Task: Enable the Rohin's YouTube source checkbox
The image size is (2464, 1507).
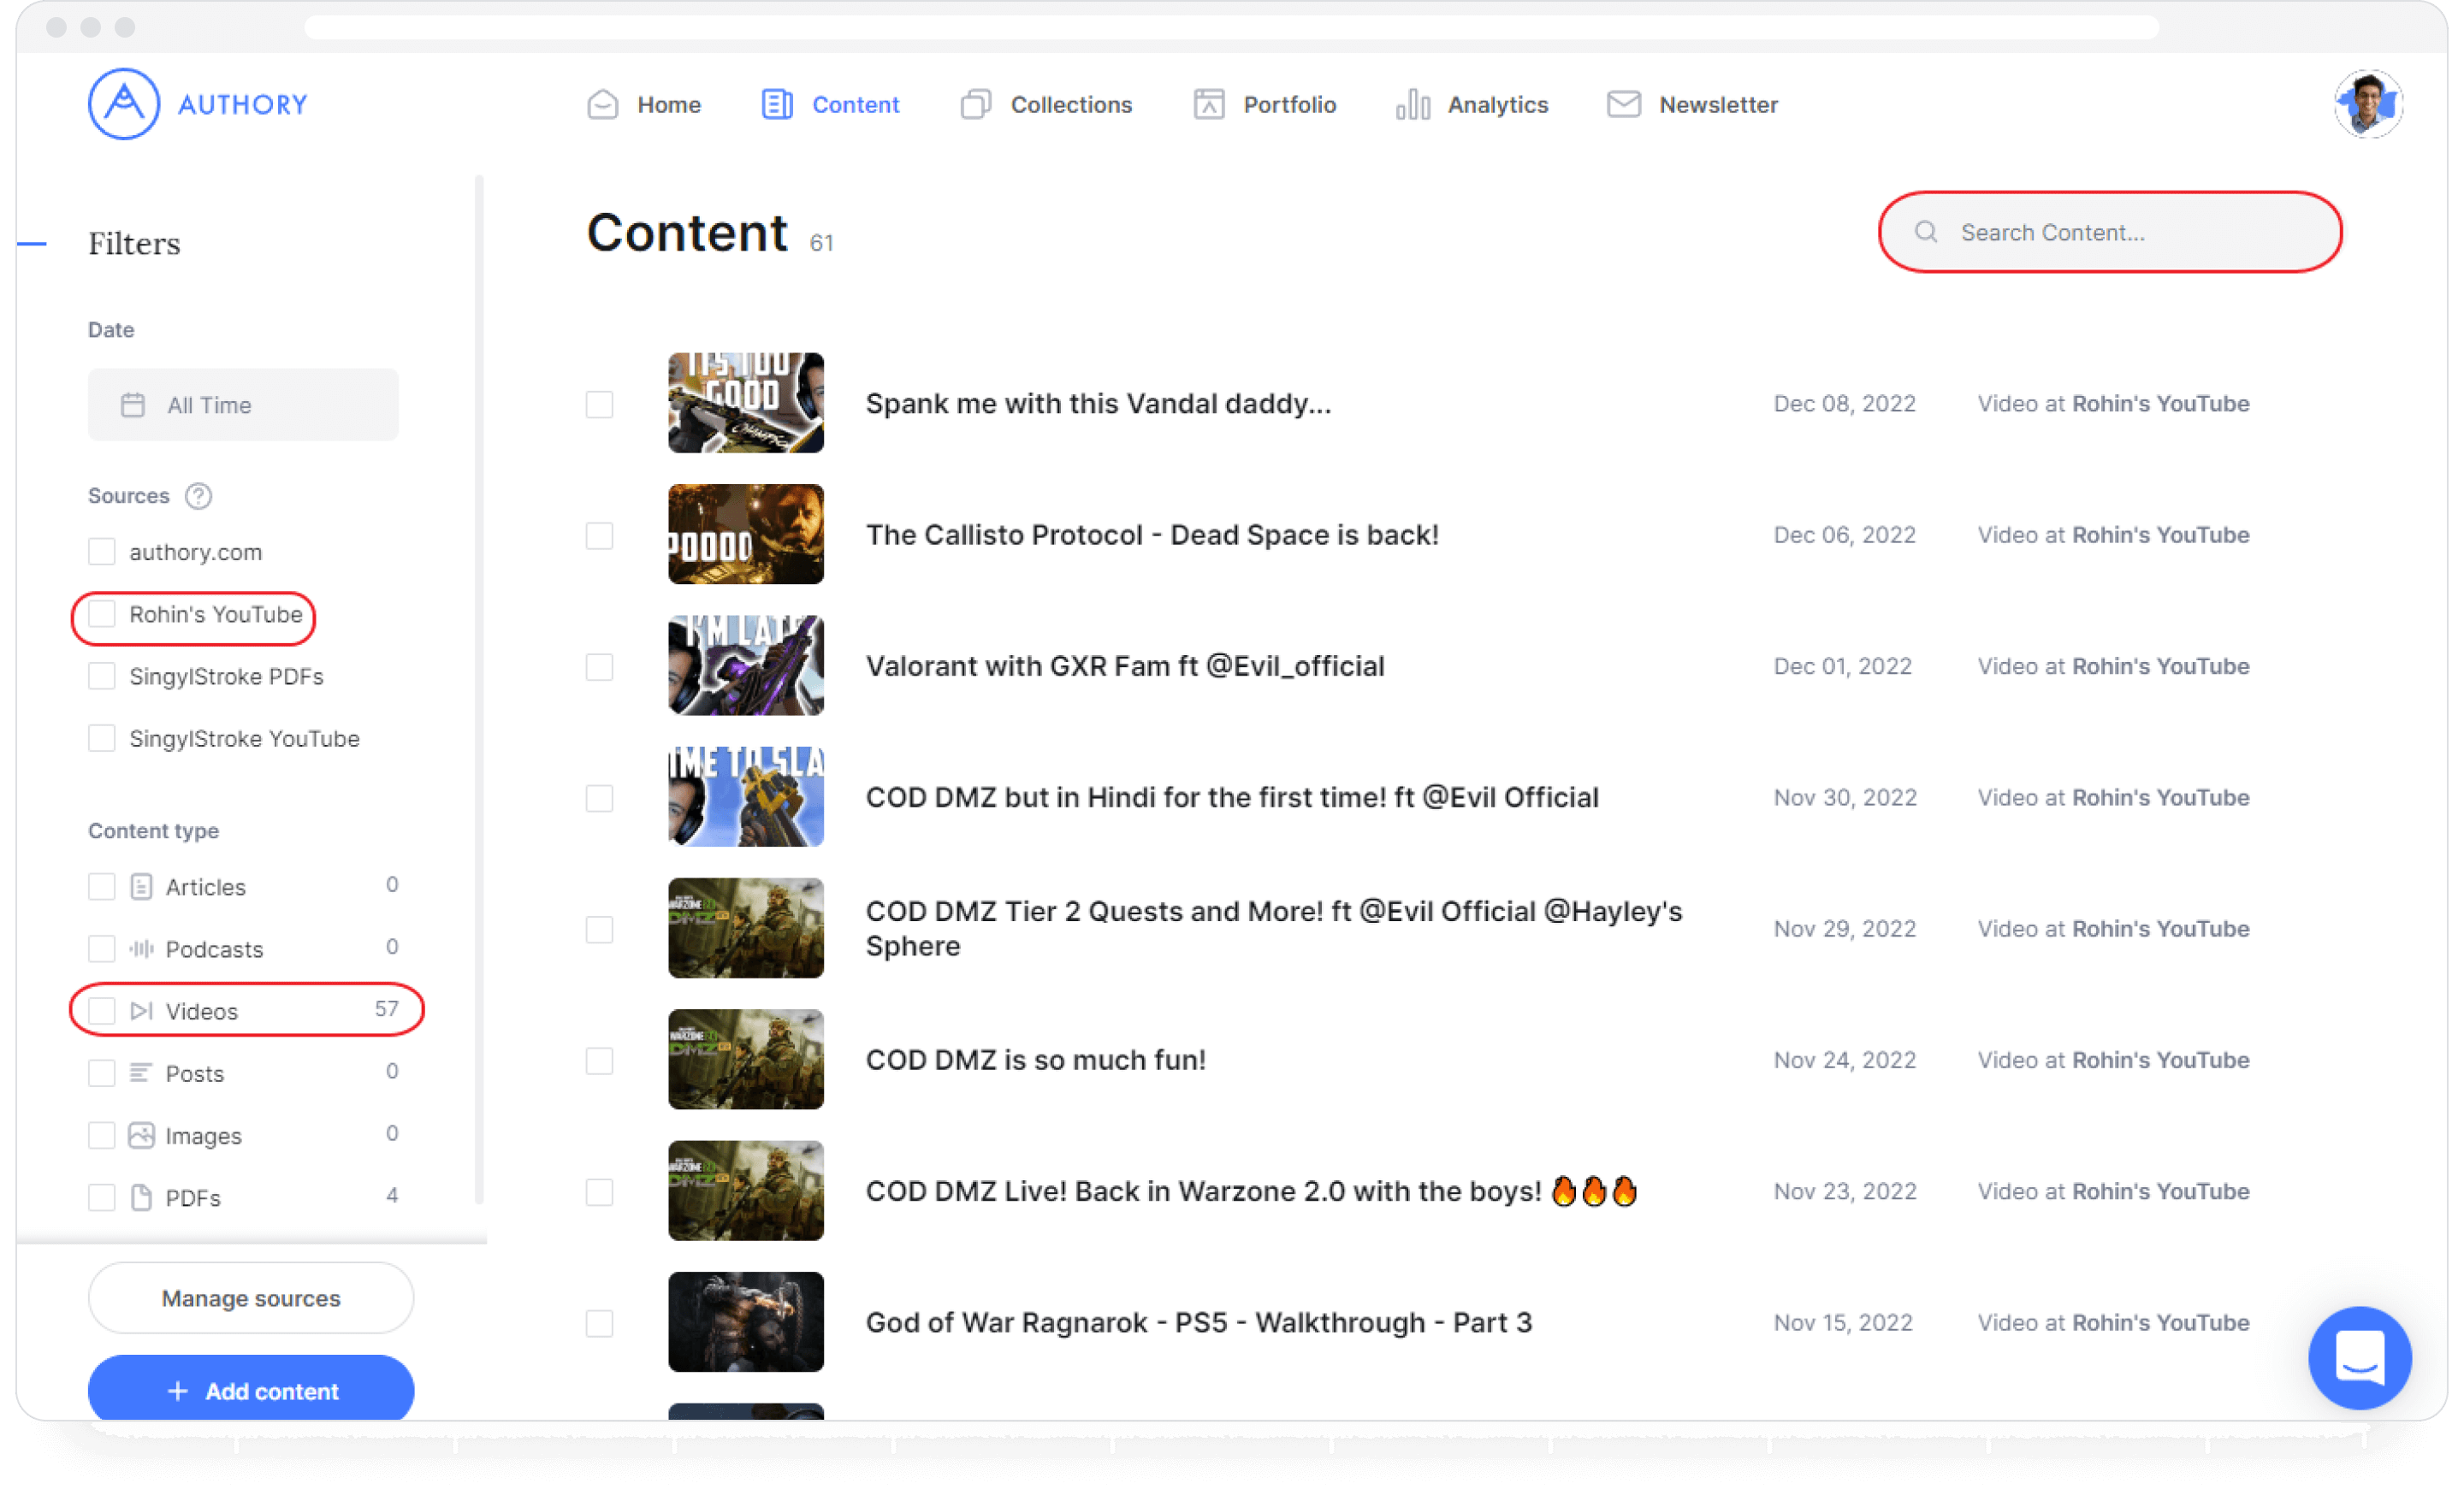Action: (x=101, y=614)
